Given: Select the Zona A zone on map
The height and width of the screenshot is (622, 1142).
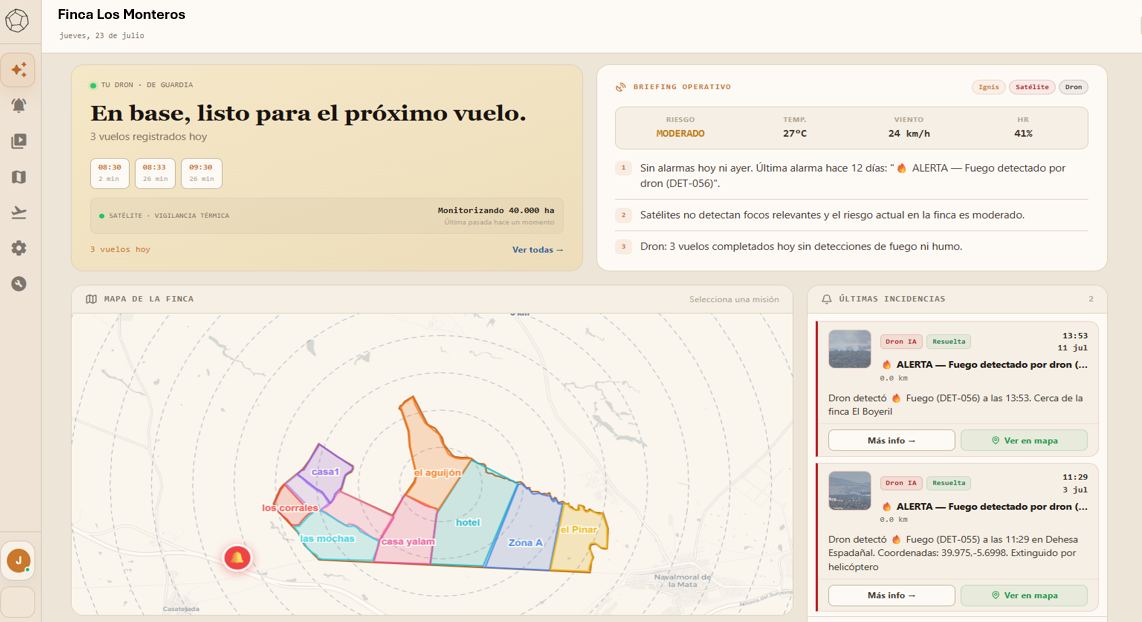Looking at the screenshot, I should [x=525, y=543].
